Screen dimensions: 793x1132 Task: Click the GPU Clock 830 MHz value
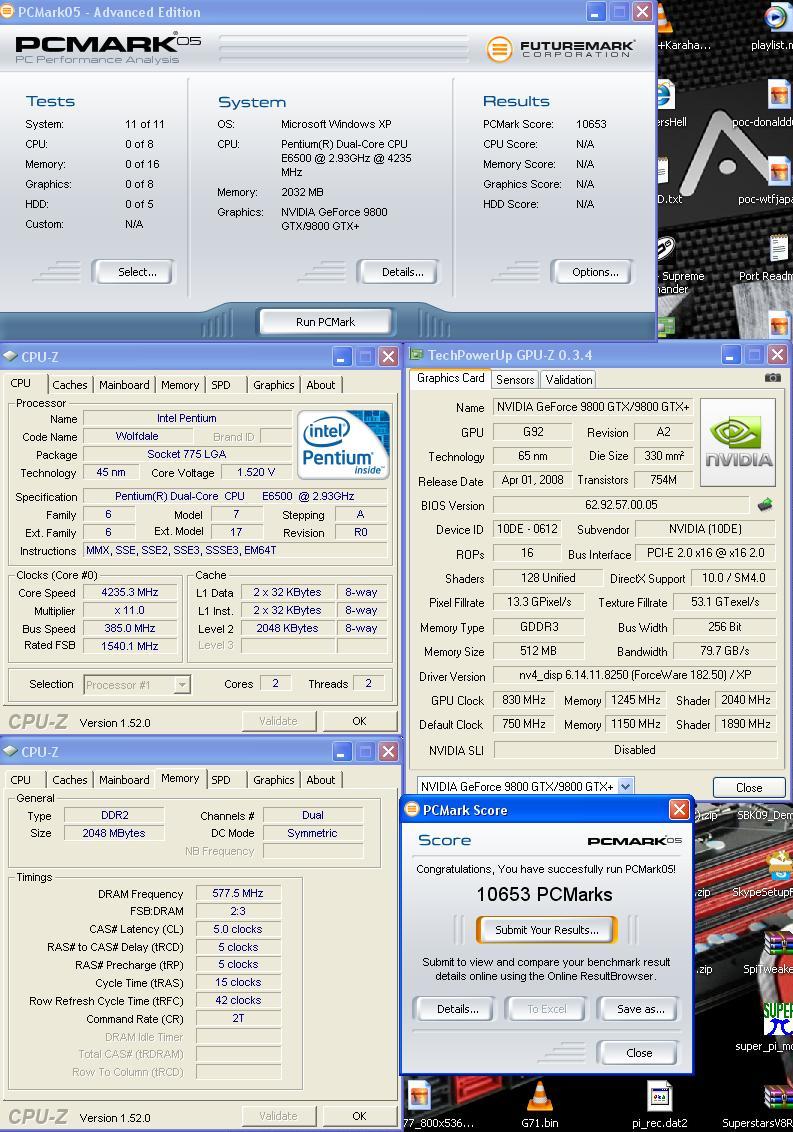click(x=523, y=700)
